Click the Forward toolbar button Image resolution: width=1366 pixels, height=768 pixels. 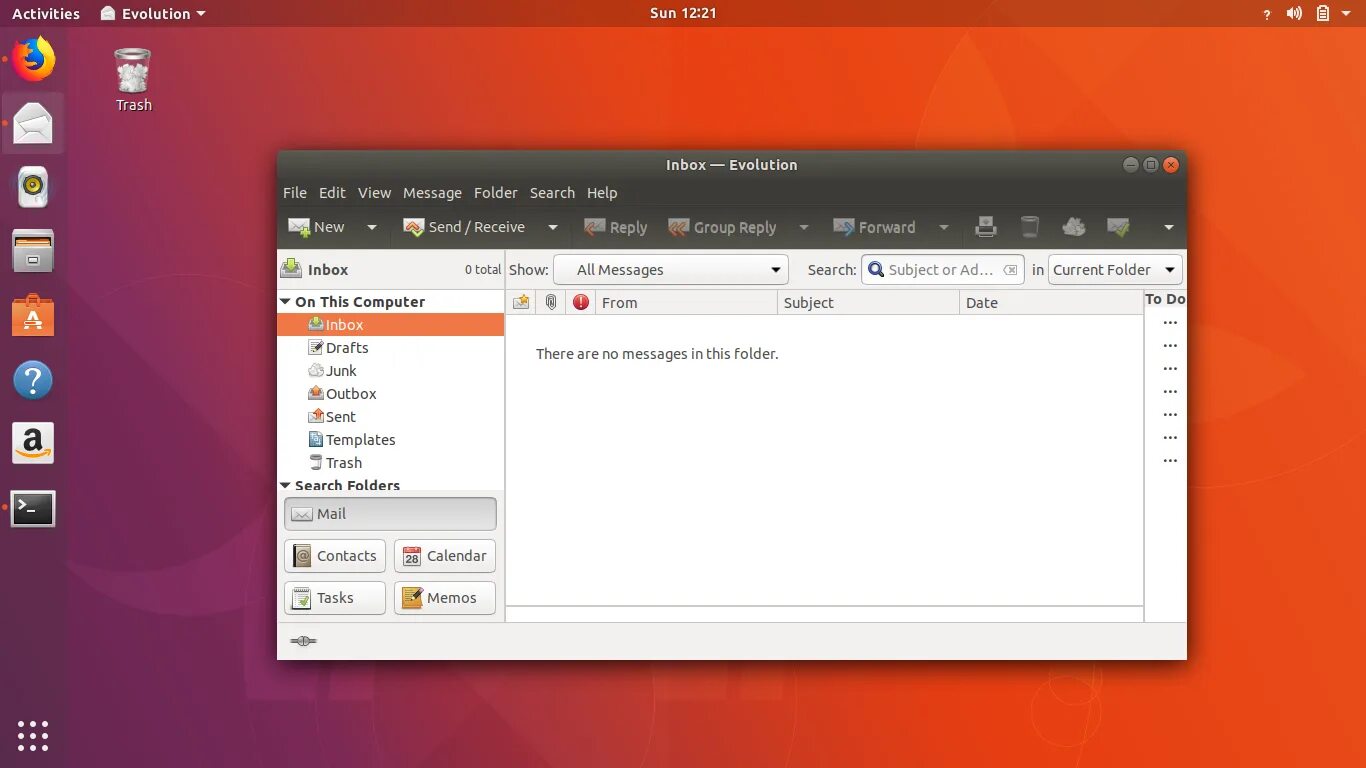click(x=874, y=227)
